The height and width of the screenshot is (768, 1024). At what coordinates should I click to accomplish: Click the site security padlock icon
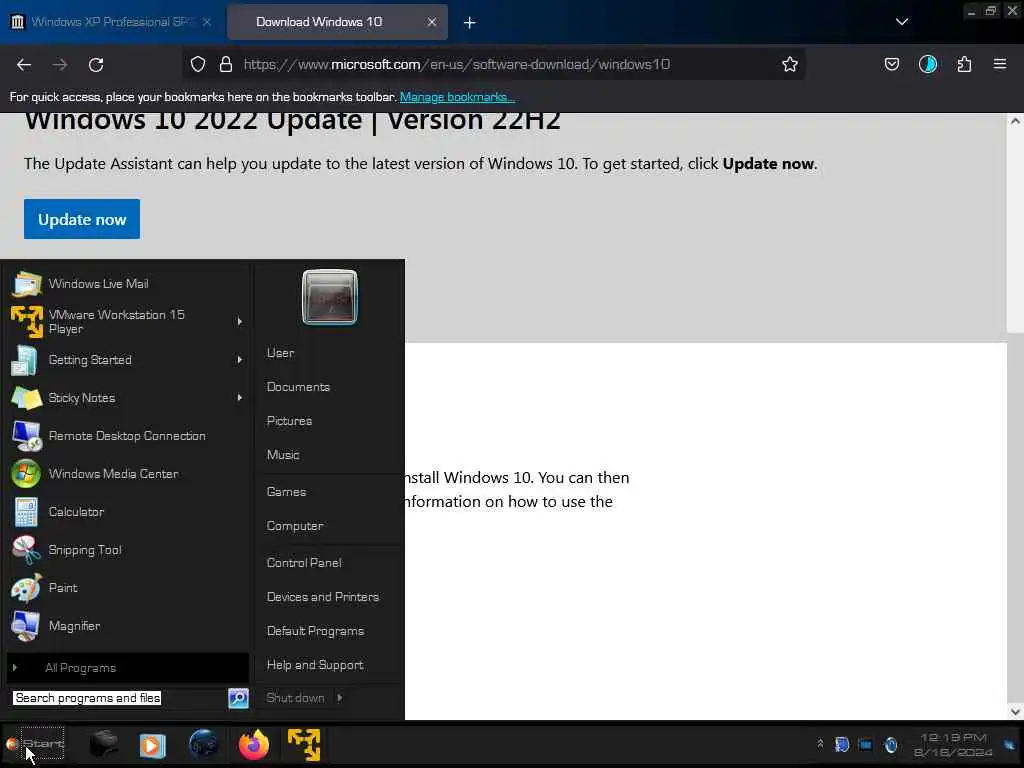pyautogui.click(x=226, y=64)
